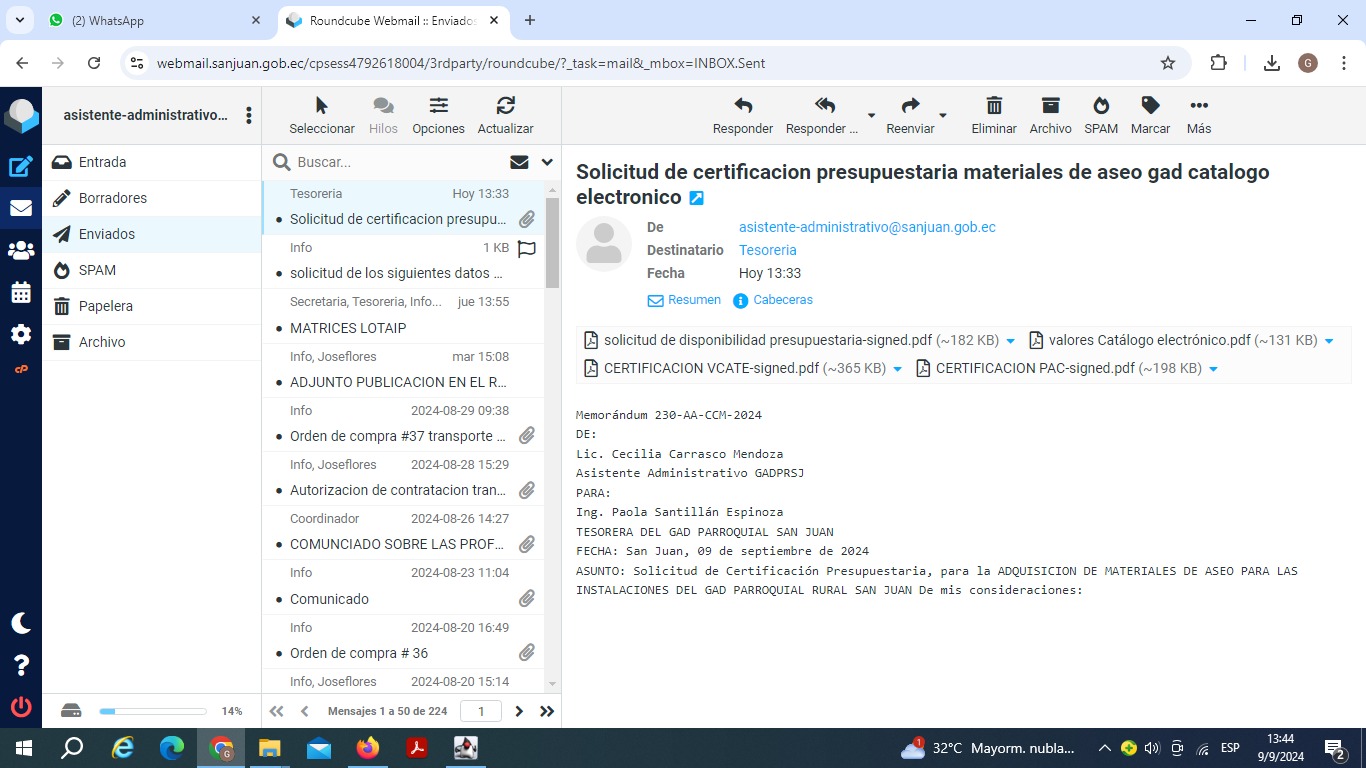Open the calendar icon in left sidebar
The height and width of the screenshot is (768, 1366).
[21, 293]
